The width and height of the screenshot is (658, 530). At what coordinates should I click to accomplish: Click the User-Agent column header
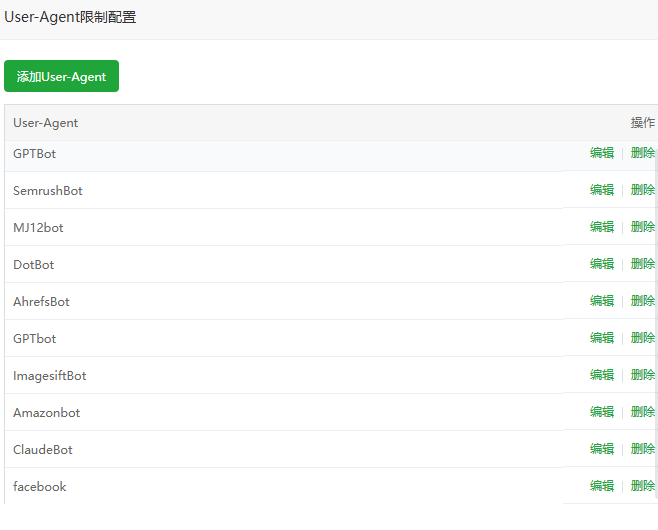(45, 123)
